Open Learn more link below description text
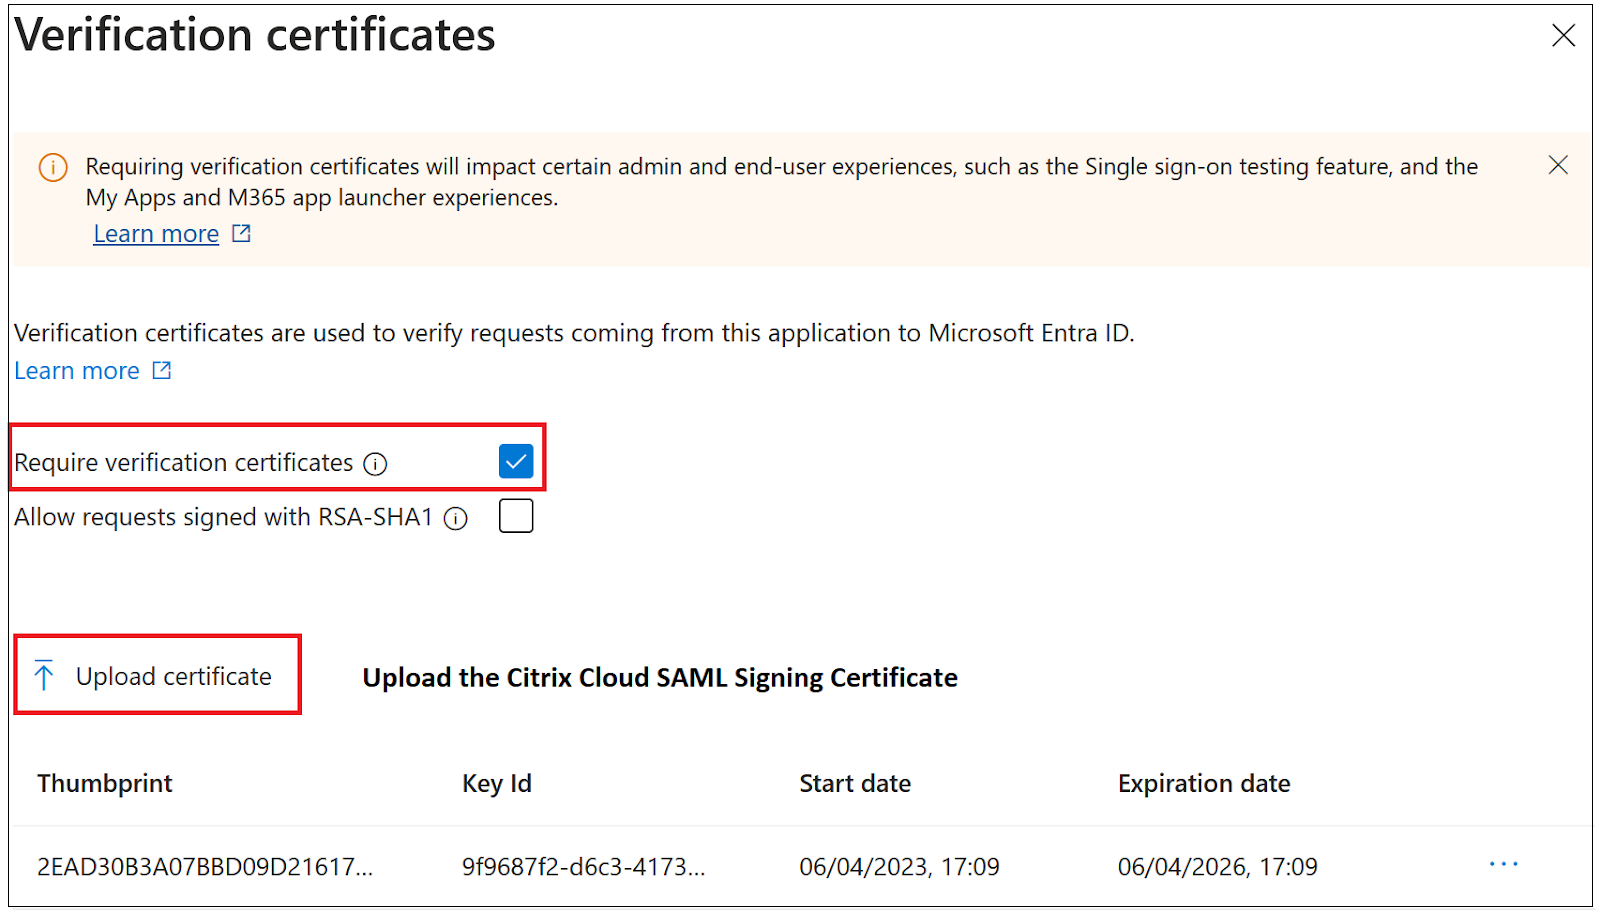The width and height of the screenshot is (1600, 913). (x=77, y=371)
